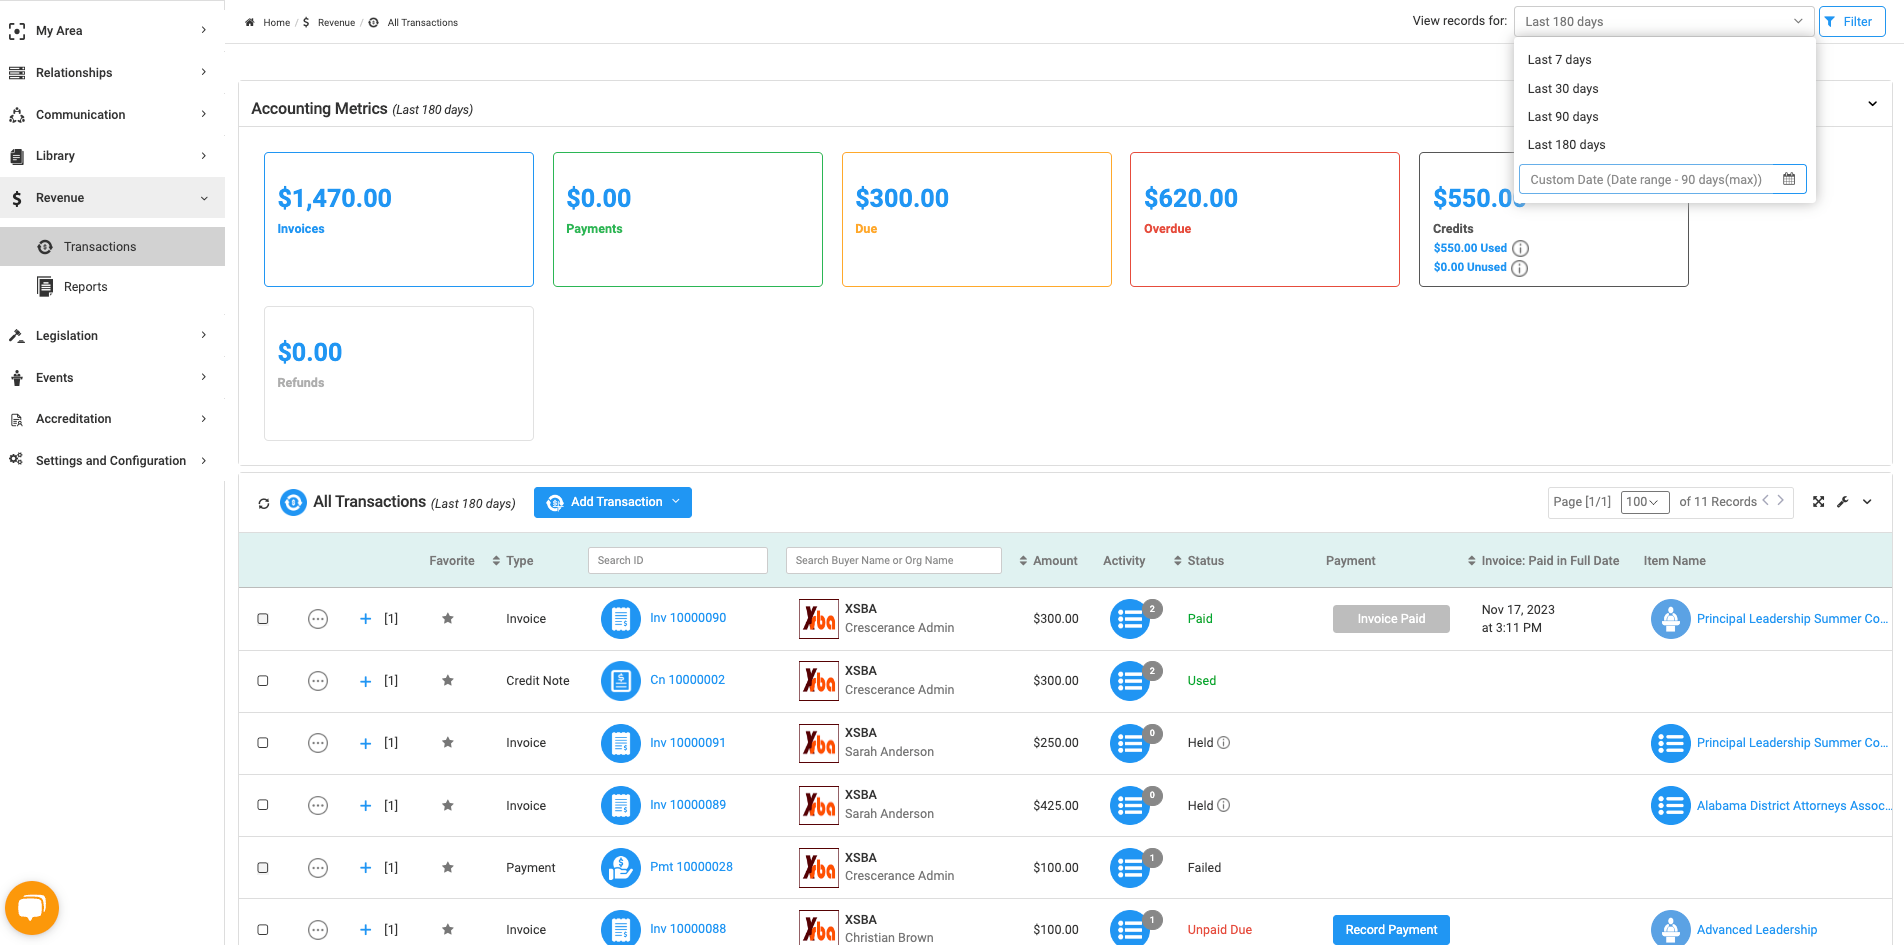The image size is (1904, 945).
Task: Expand Relationships in sidebar
Action: [112, 73]
